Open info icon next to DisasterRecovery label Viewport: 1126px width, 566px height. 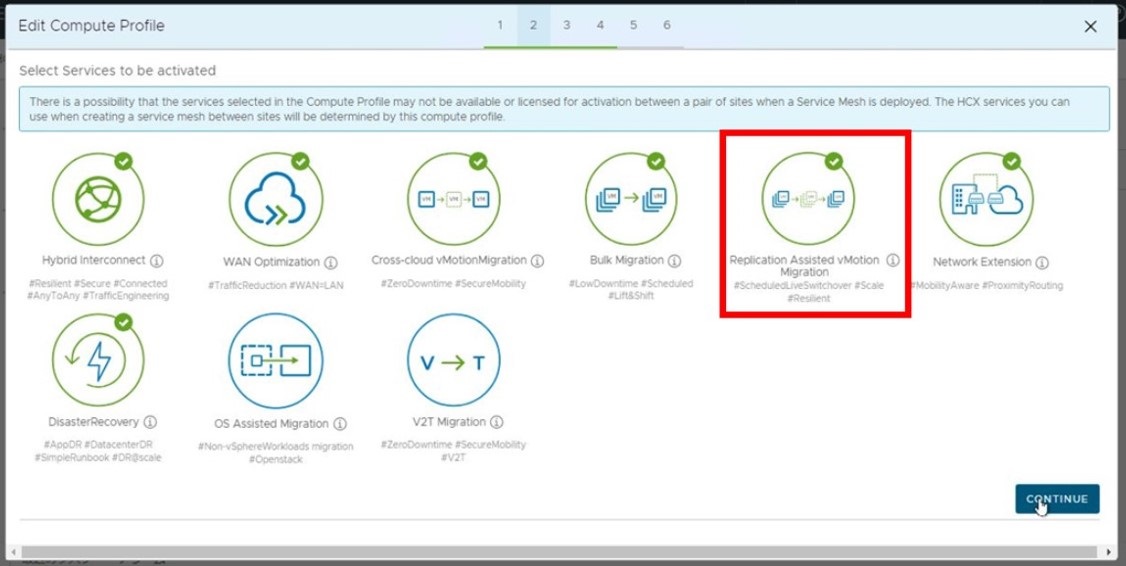(x=150, y=422)
